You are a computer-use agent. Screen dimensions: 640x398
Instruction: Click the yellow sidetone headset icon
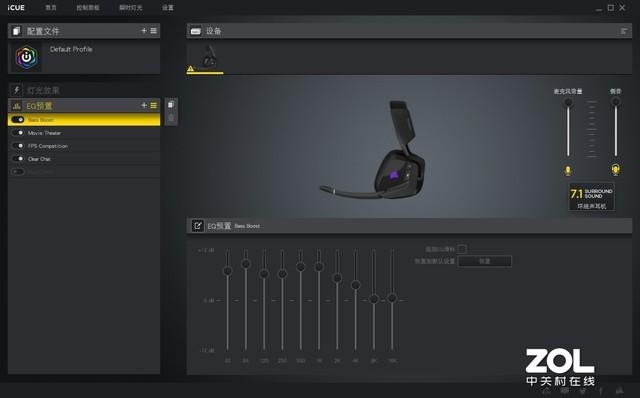(x=616, y=169)
